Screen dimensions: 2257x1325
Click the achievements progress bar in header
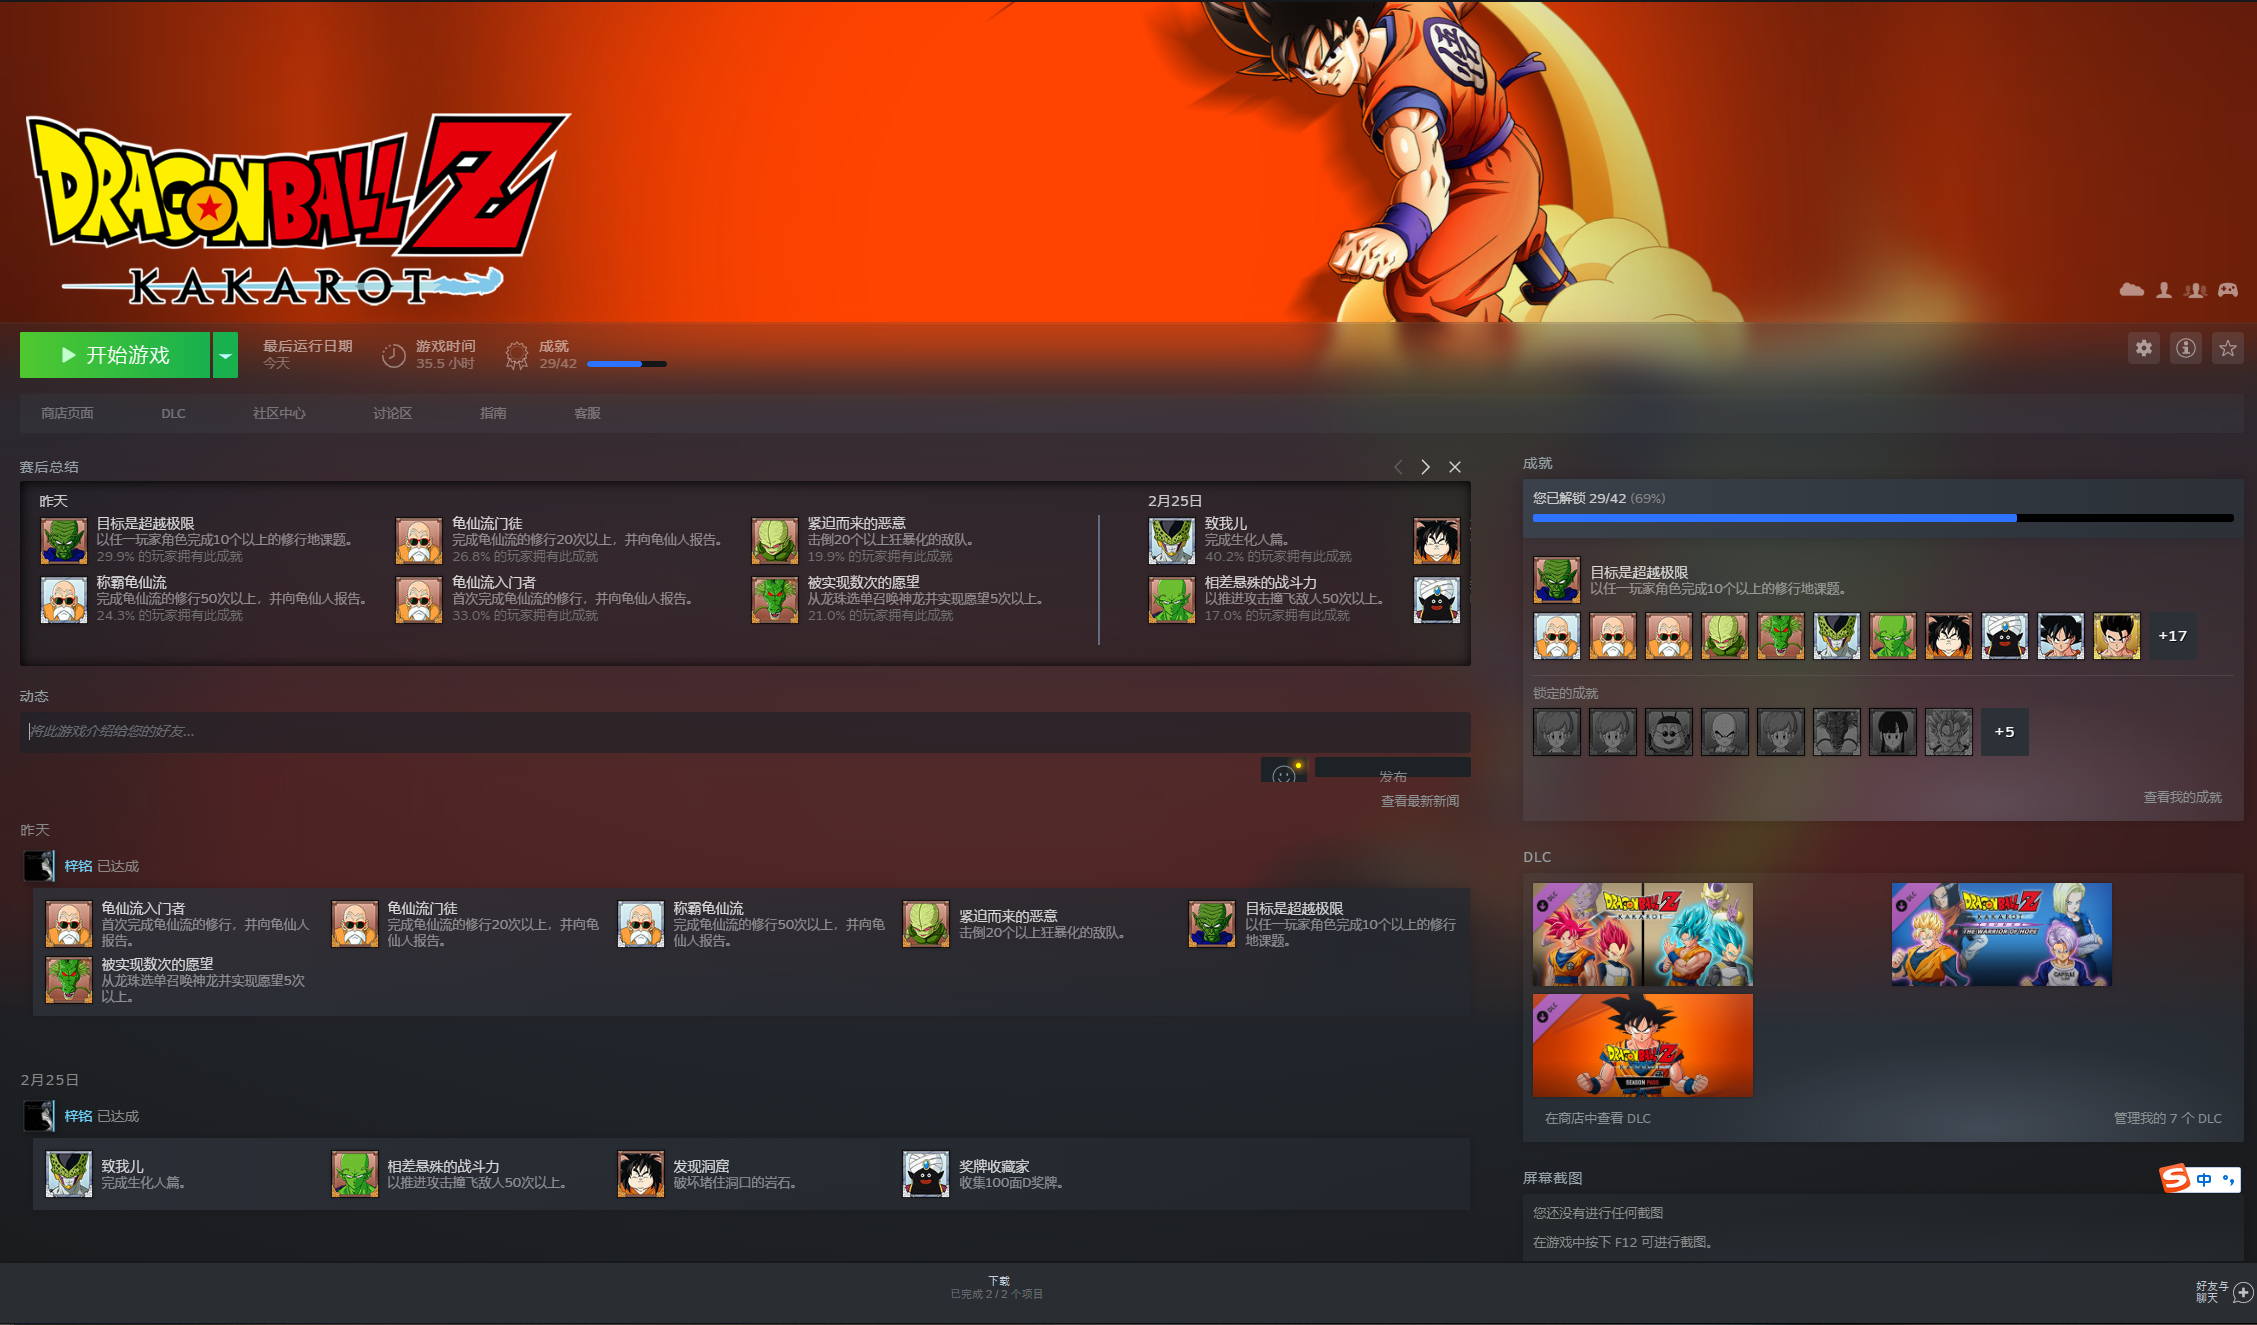tap(627, 364)
